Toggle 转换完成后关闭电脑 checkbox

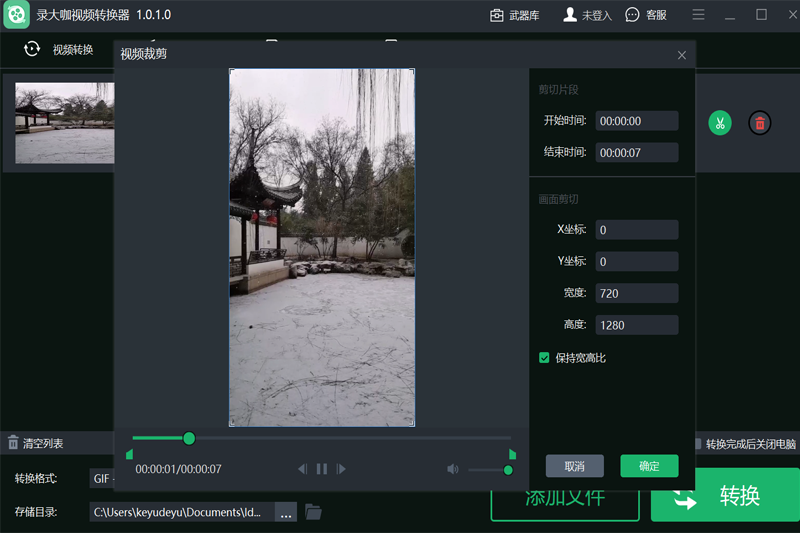698,444
